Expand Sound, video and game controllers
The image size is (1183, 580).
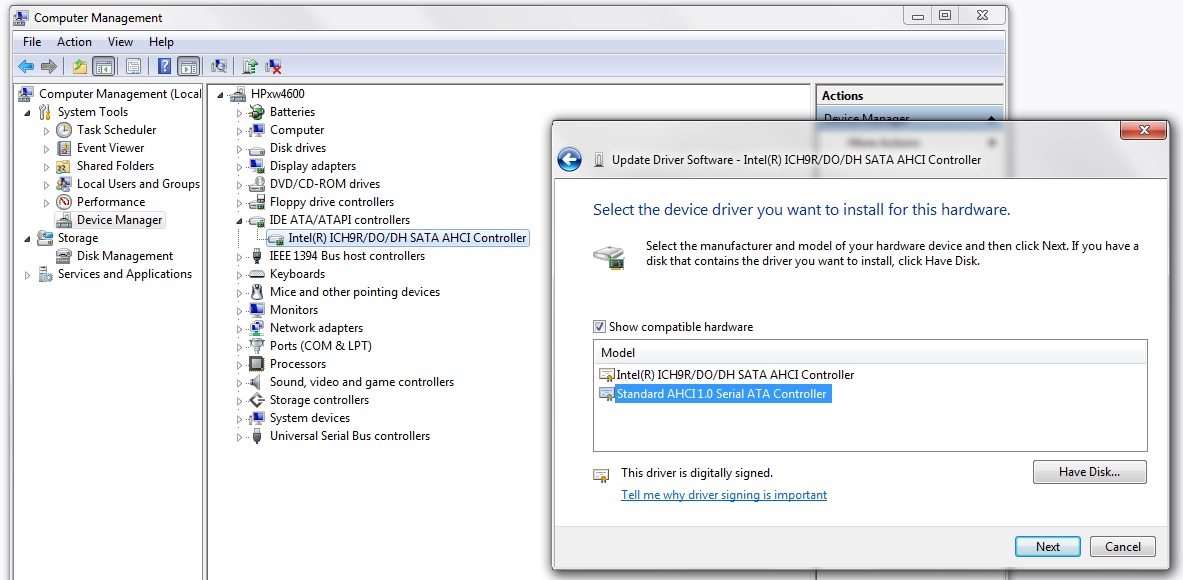(240, 383)
